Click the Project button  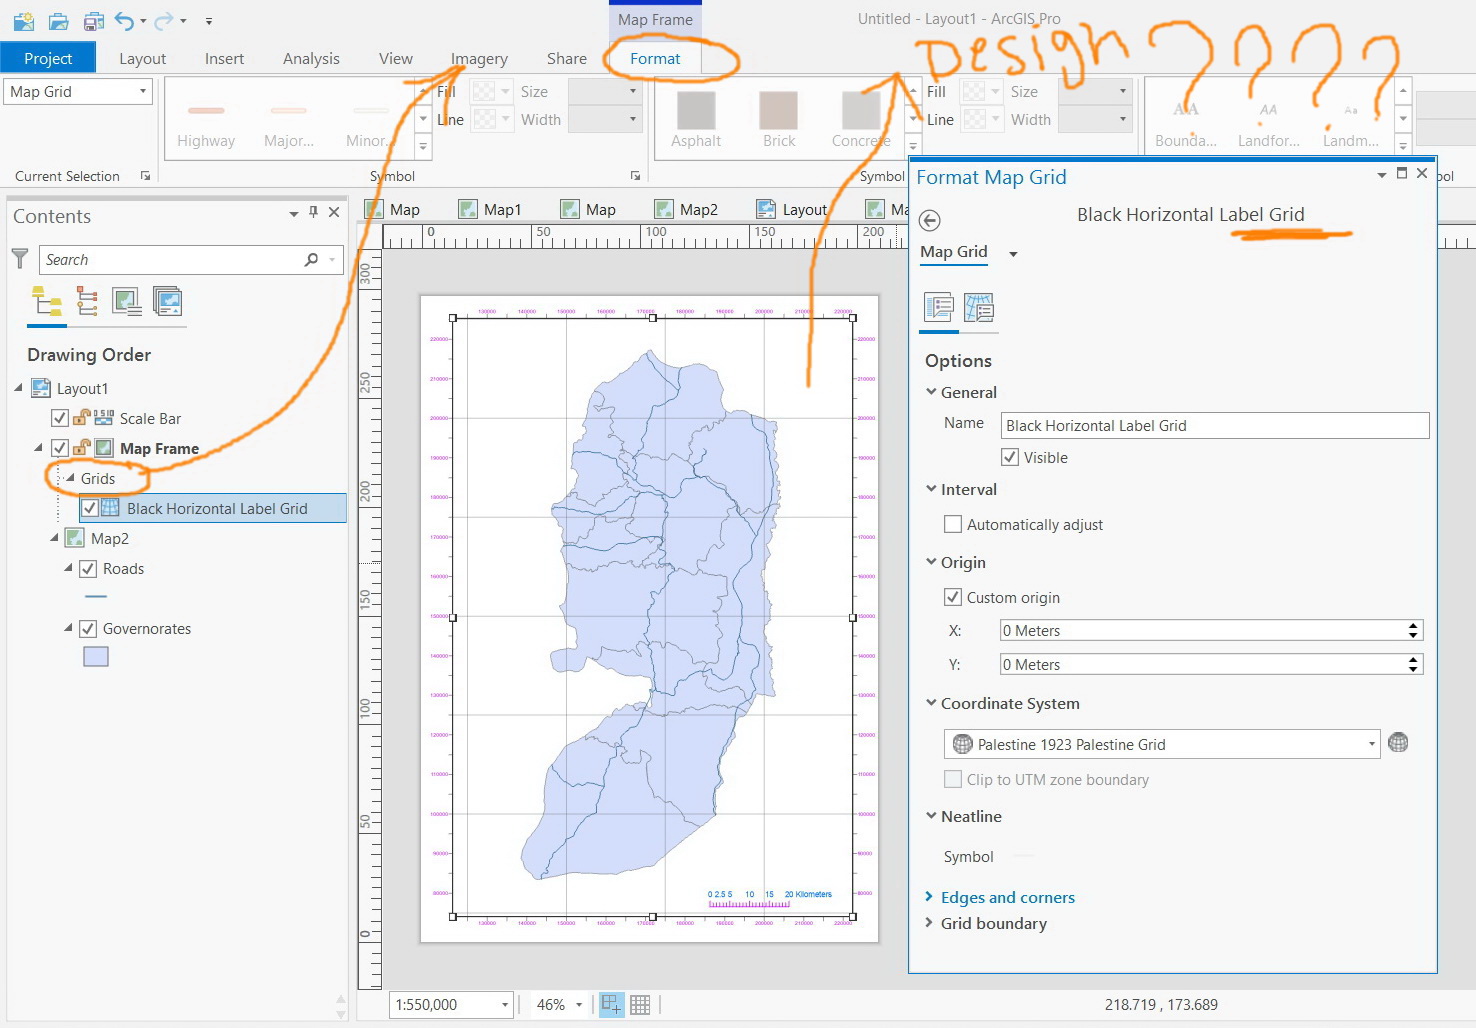pos(48,59)
